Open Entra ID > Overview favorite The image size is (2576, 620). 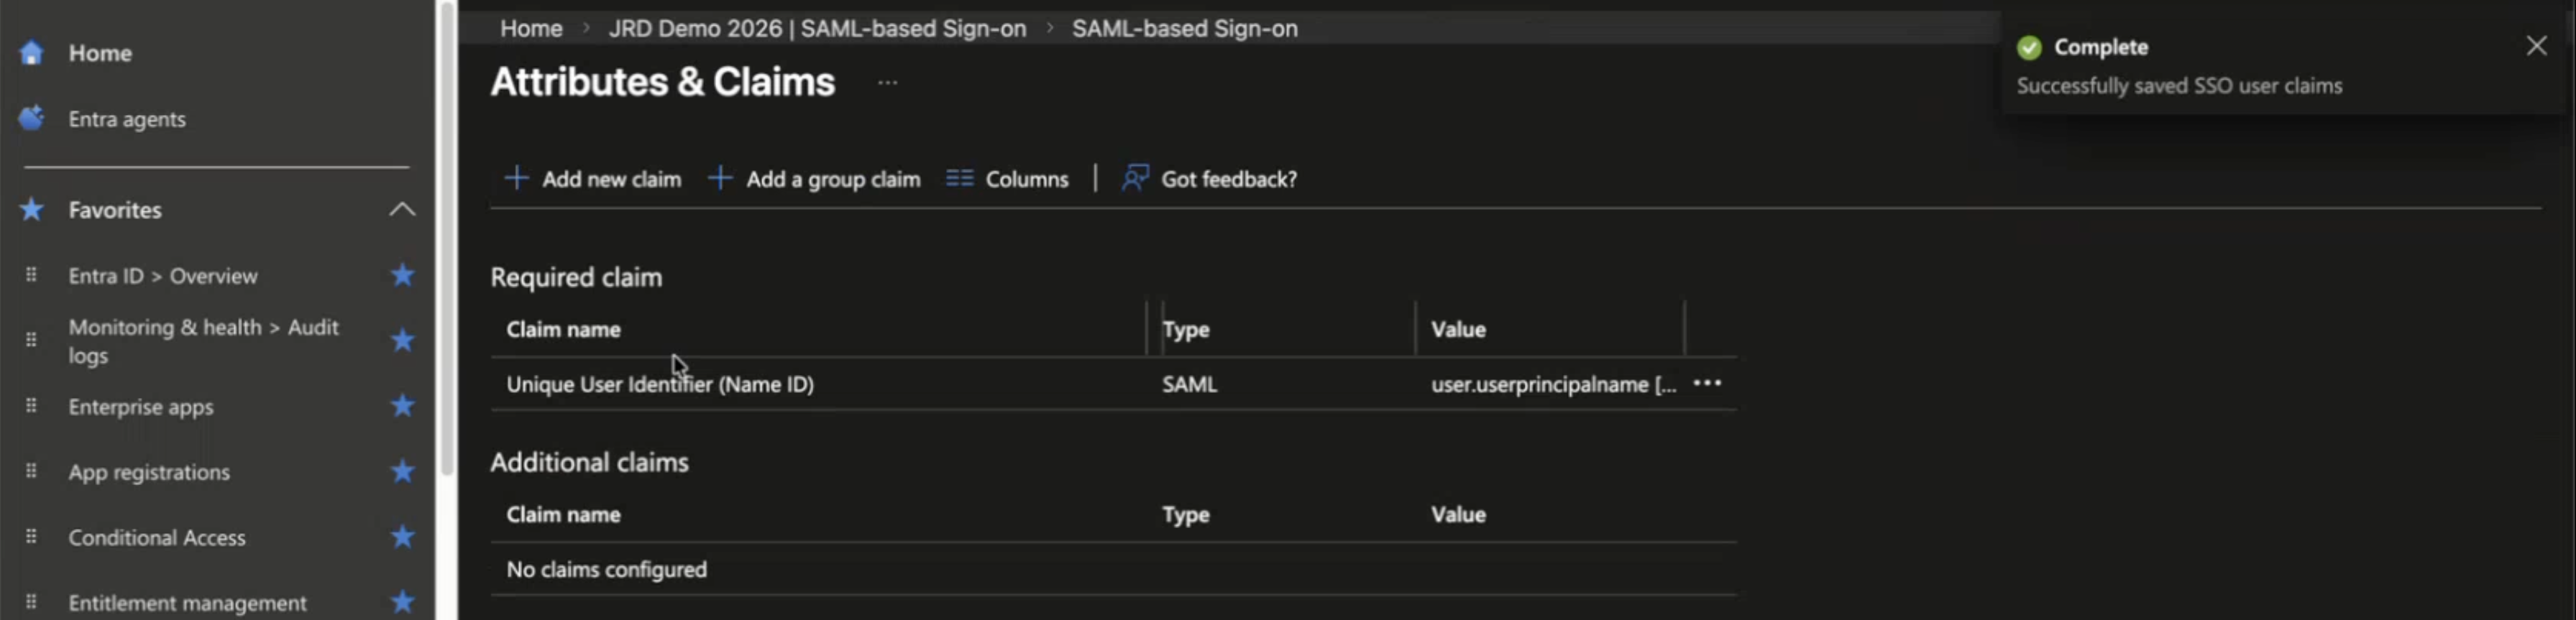click(x=162, y=276)
